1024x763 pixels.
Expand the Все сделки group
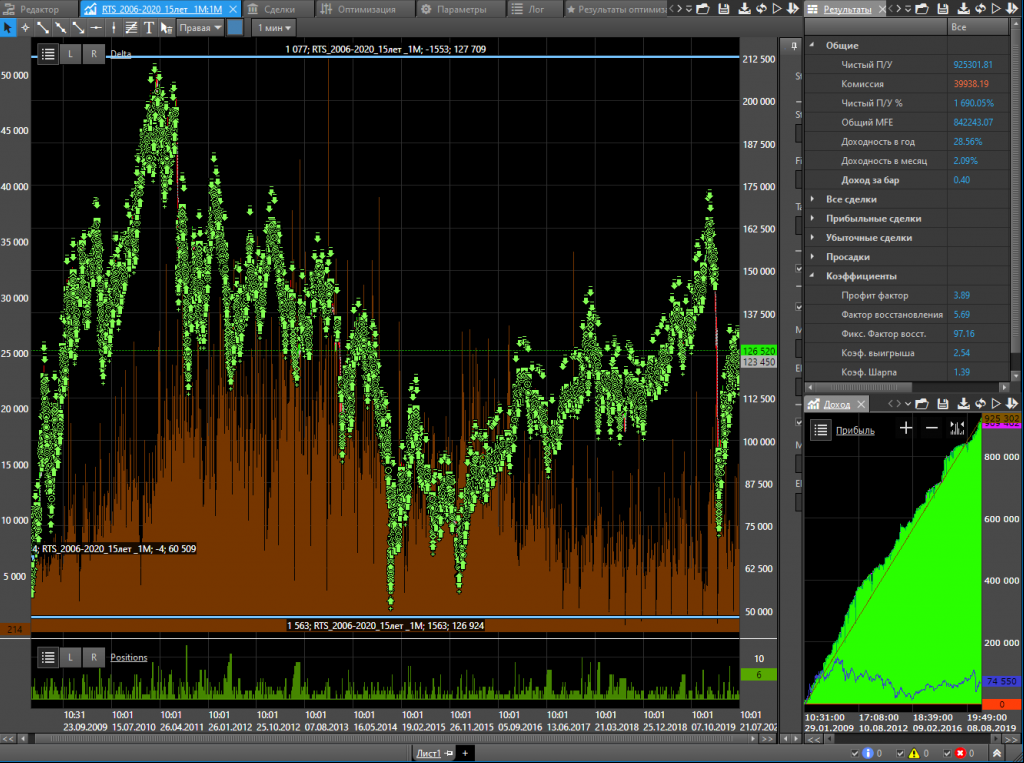click(x=812, y=199)
